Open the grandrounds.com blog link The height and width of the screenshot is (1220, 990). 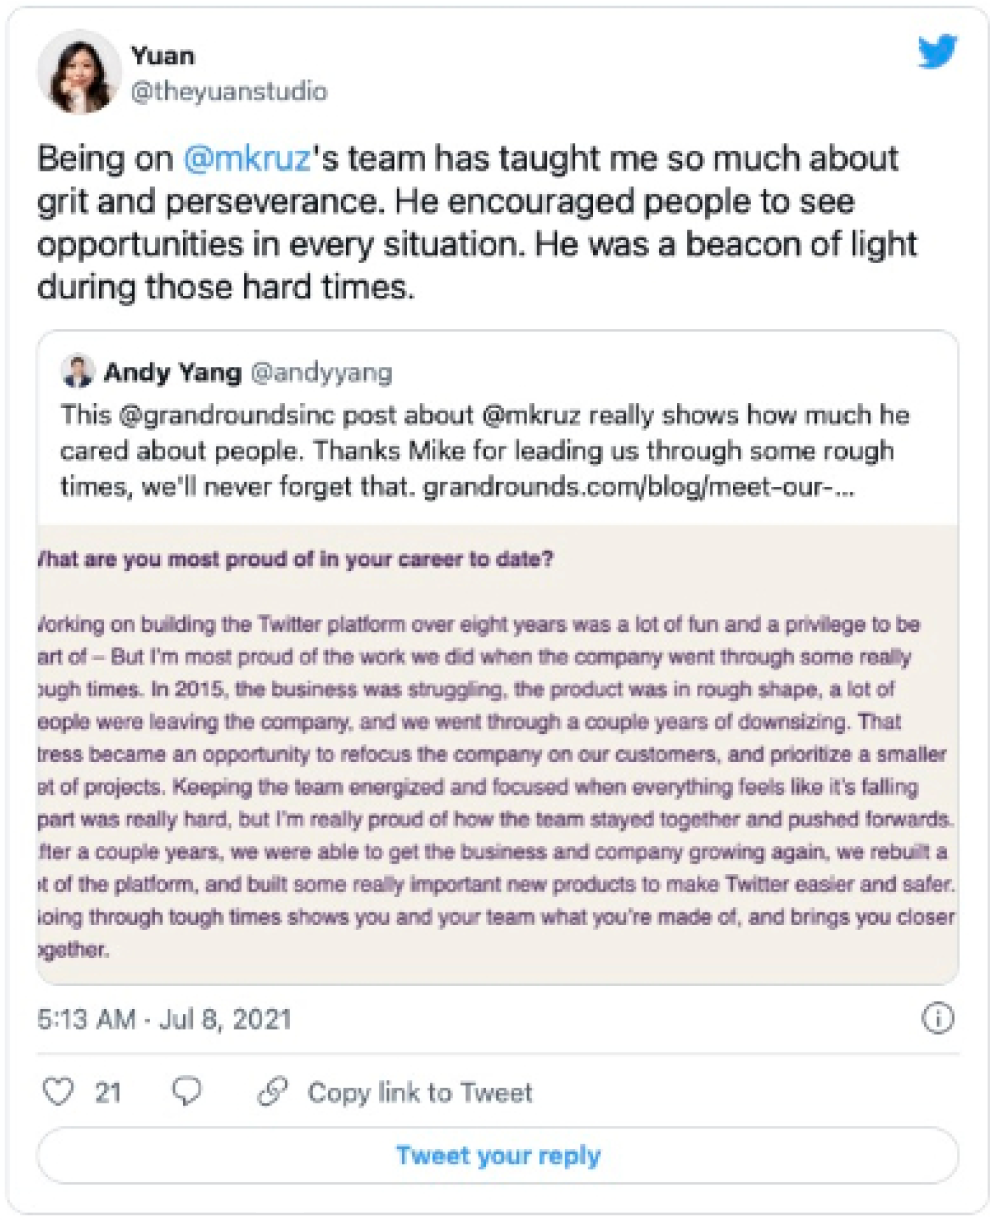point(637,490)
